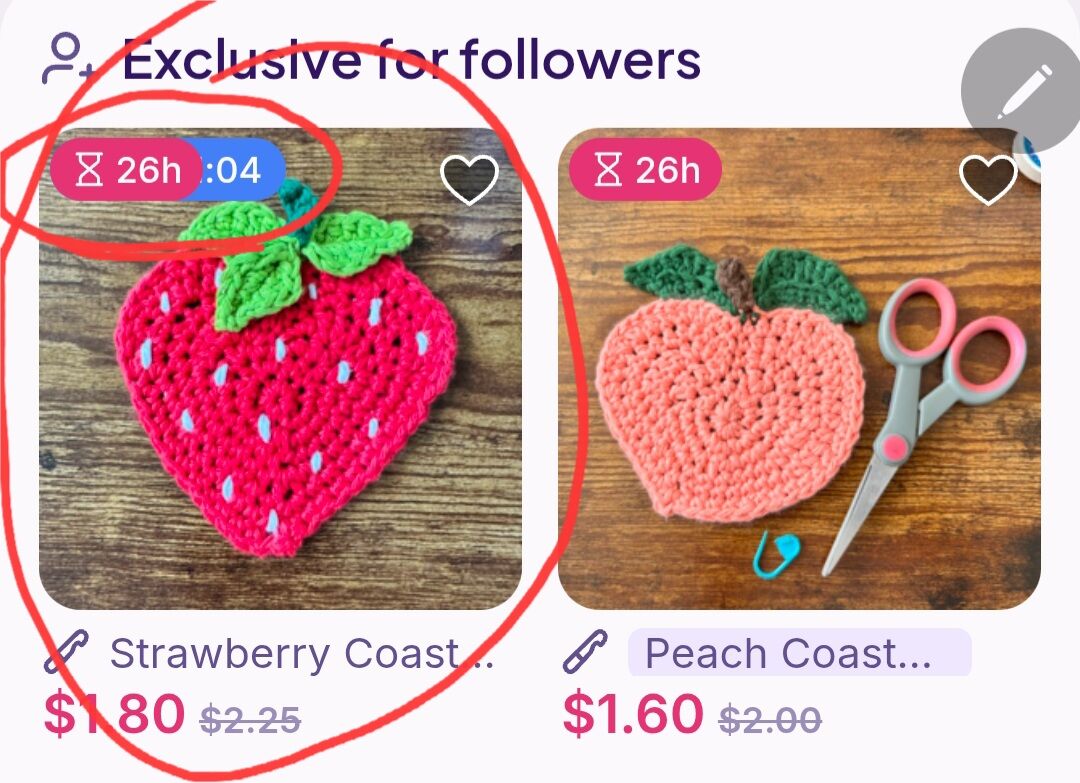Select the Exclusive for followers heading
The image size is (1080, 783).
click(412, 60)
